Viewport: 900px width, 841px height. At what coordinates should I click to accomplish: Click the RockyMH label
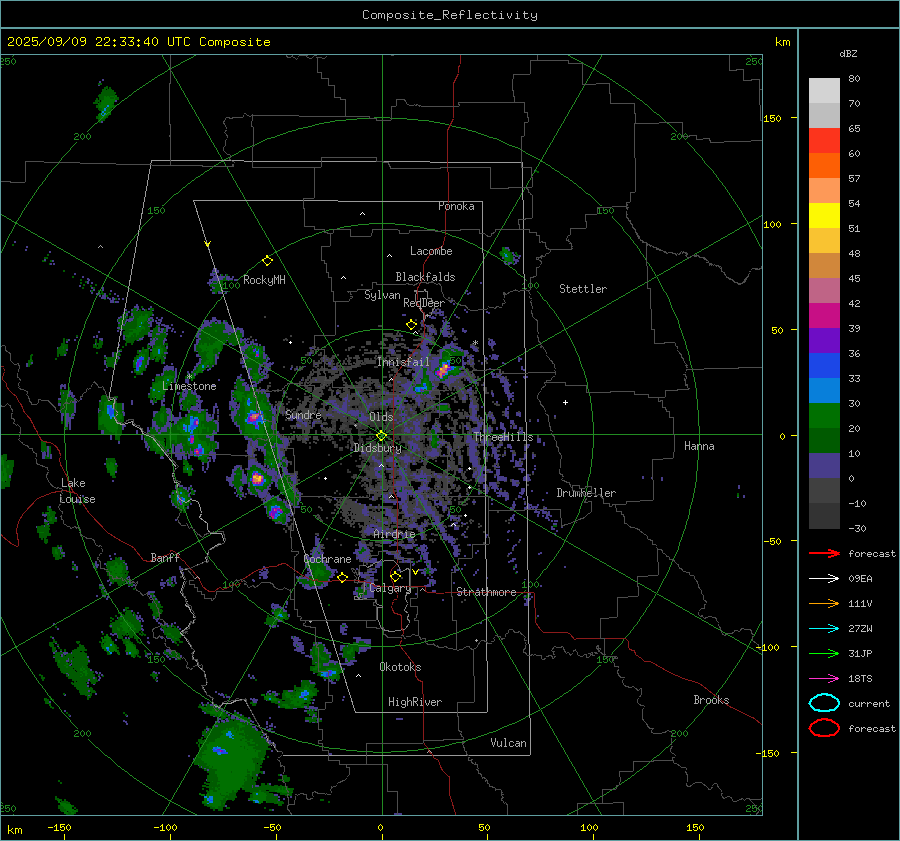[264, 280]
